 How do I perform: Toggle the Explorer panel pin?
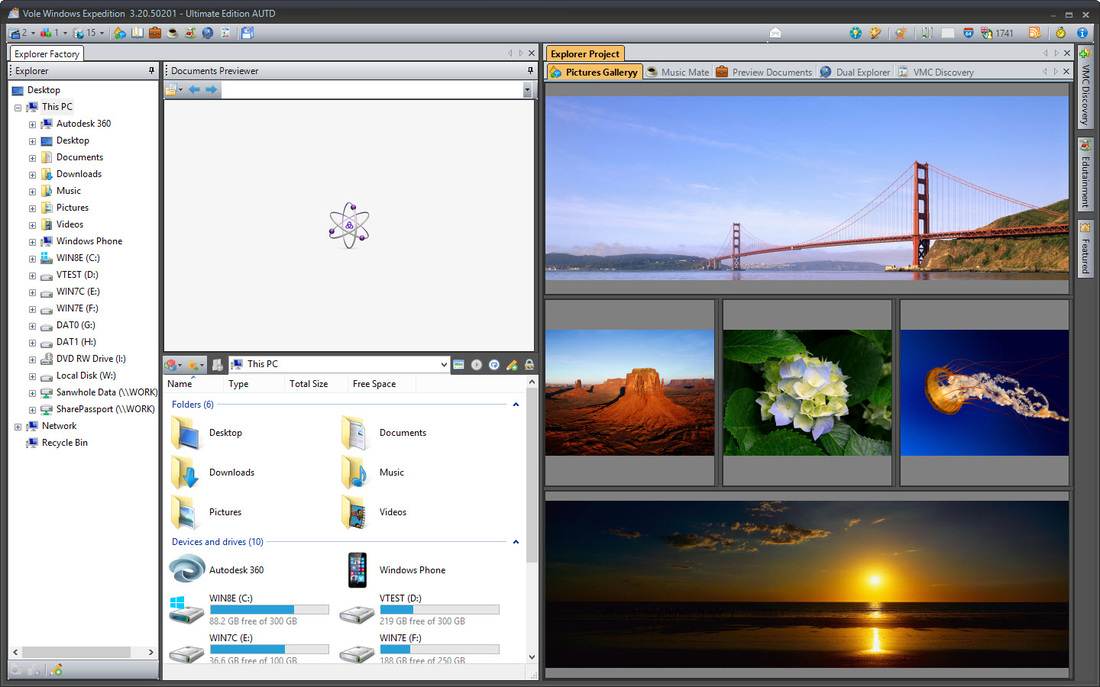click(x=152, y=71)
